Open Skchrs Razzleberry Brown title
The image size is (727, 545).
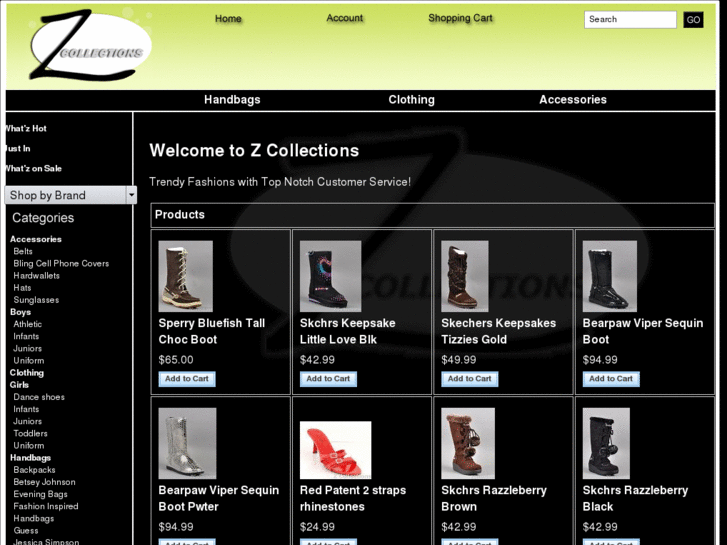494,498
